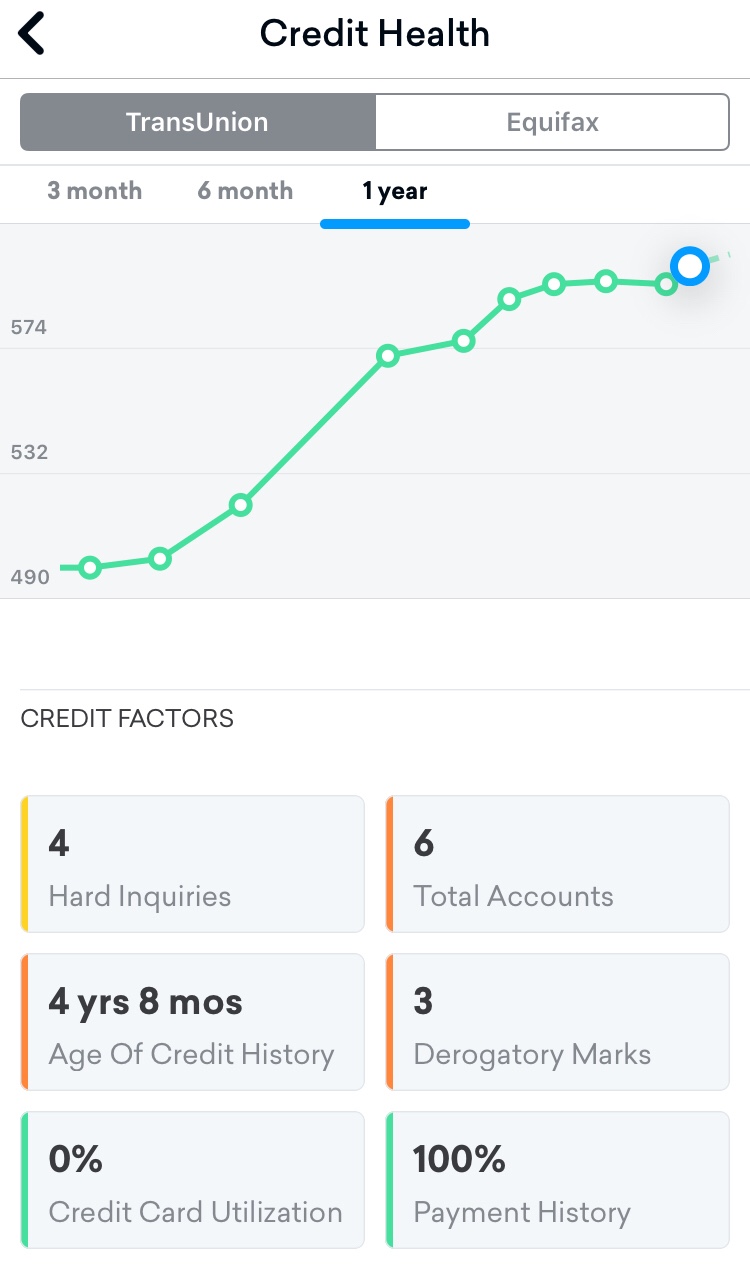The image size is (750, 1284).
Task: Show the 3 month score range
Action: coord(95,191)
